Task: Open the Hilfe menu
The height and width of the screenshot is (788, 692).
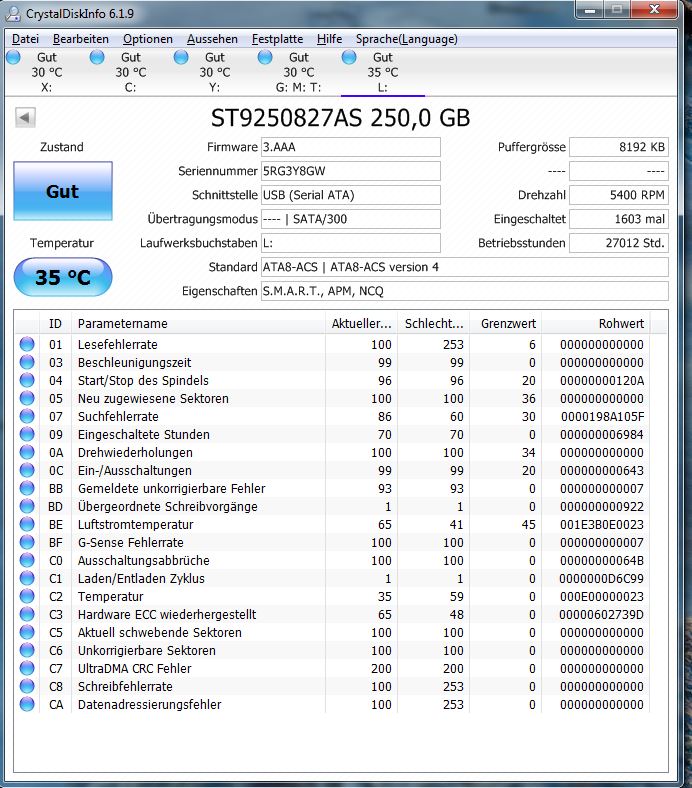Action: [x=329, y=39]
